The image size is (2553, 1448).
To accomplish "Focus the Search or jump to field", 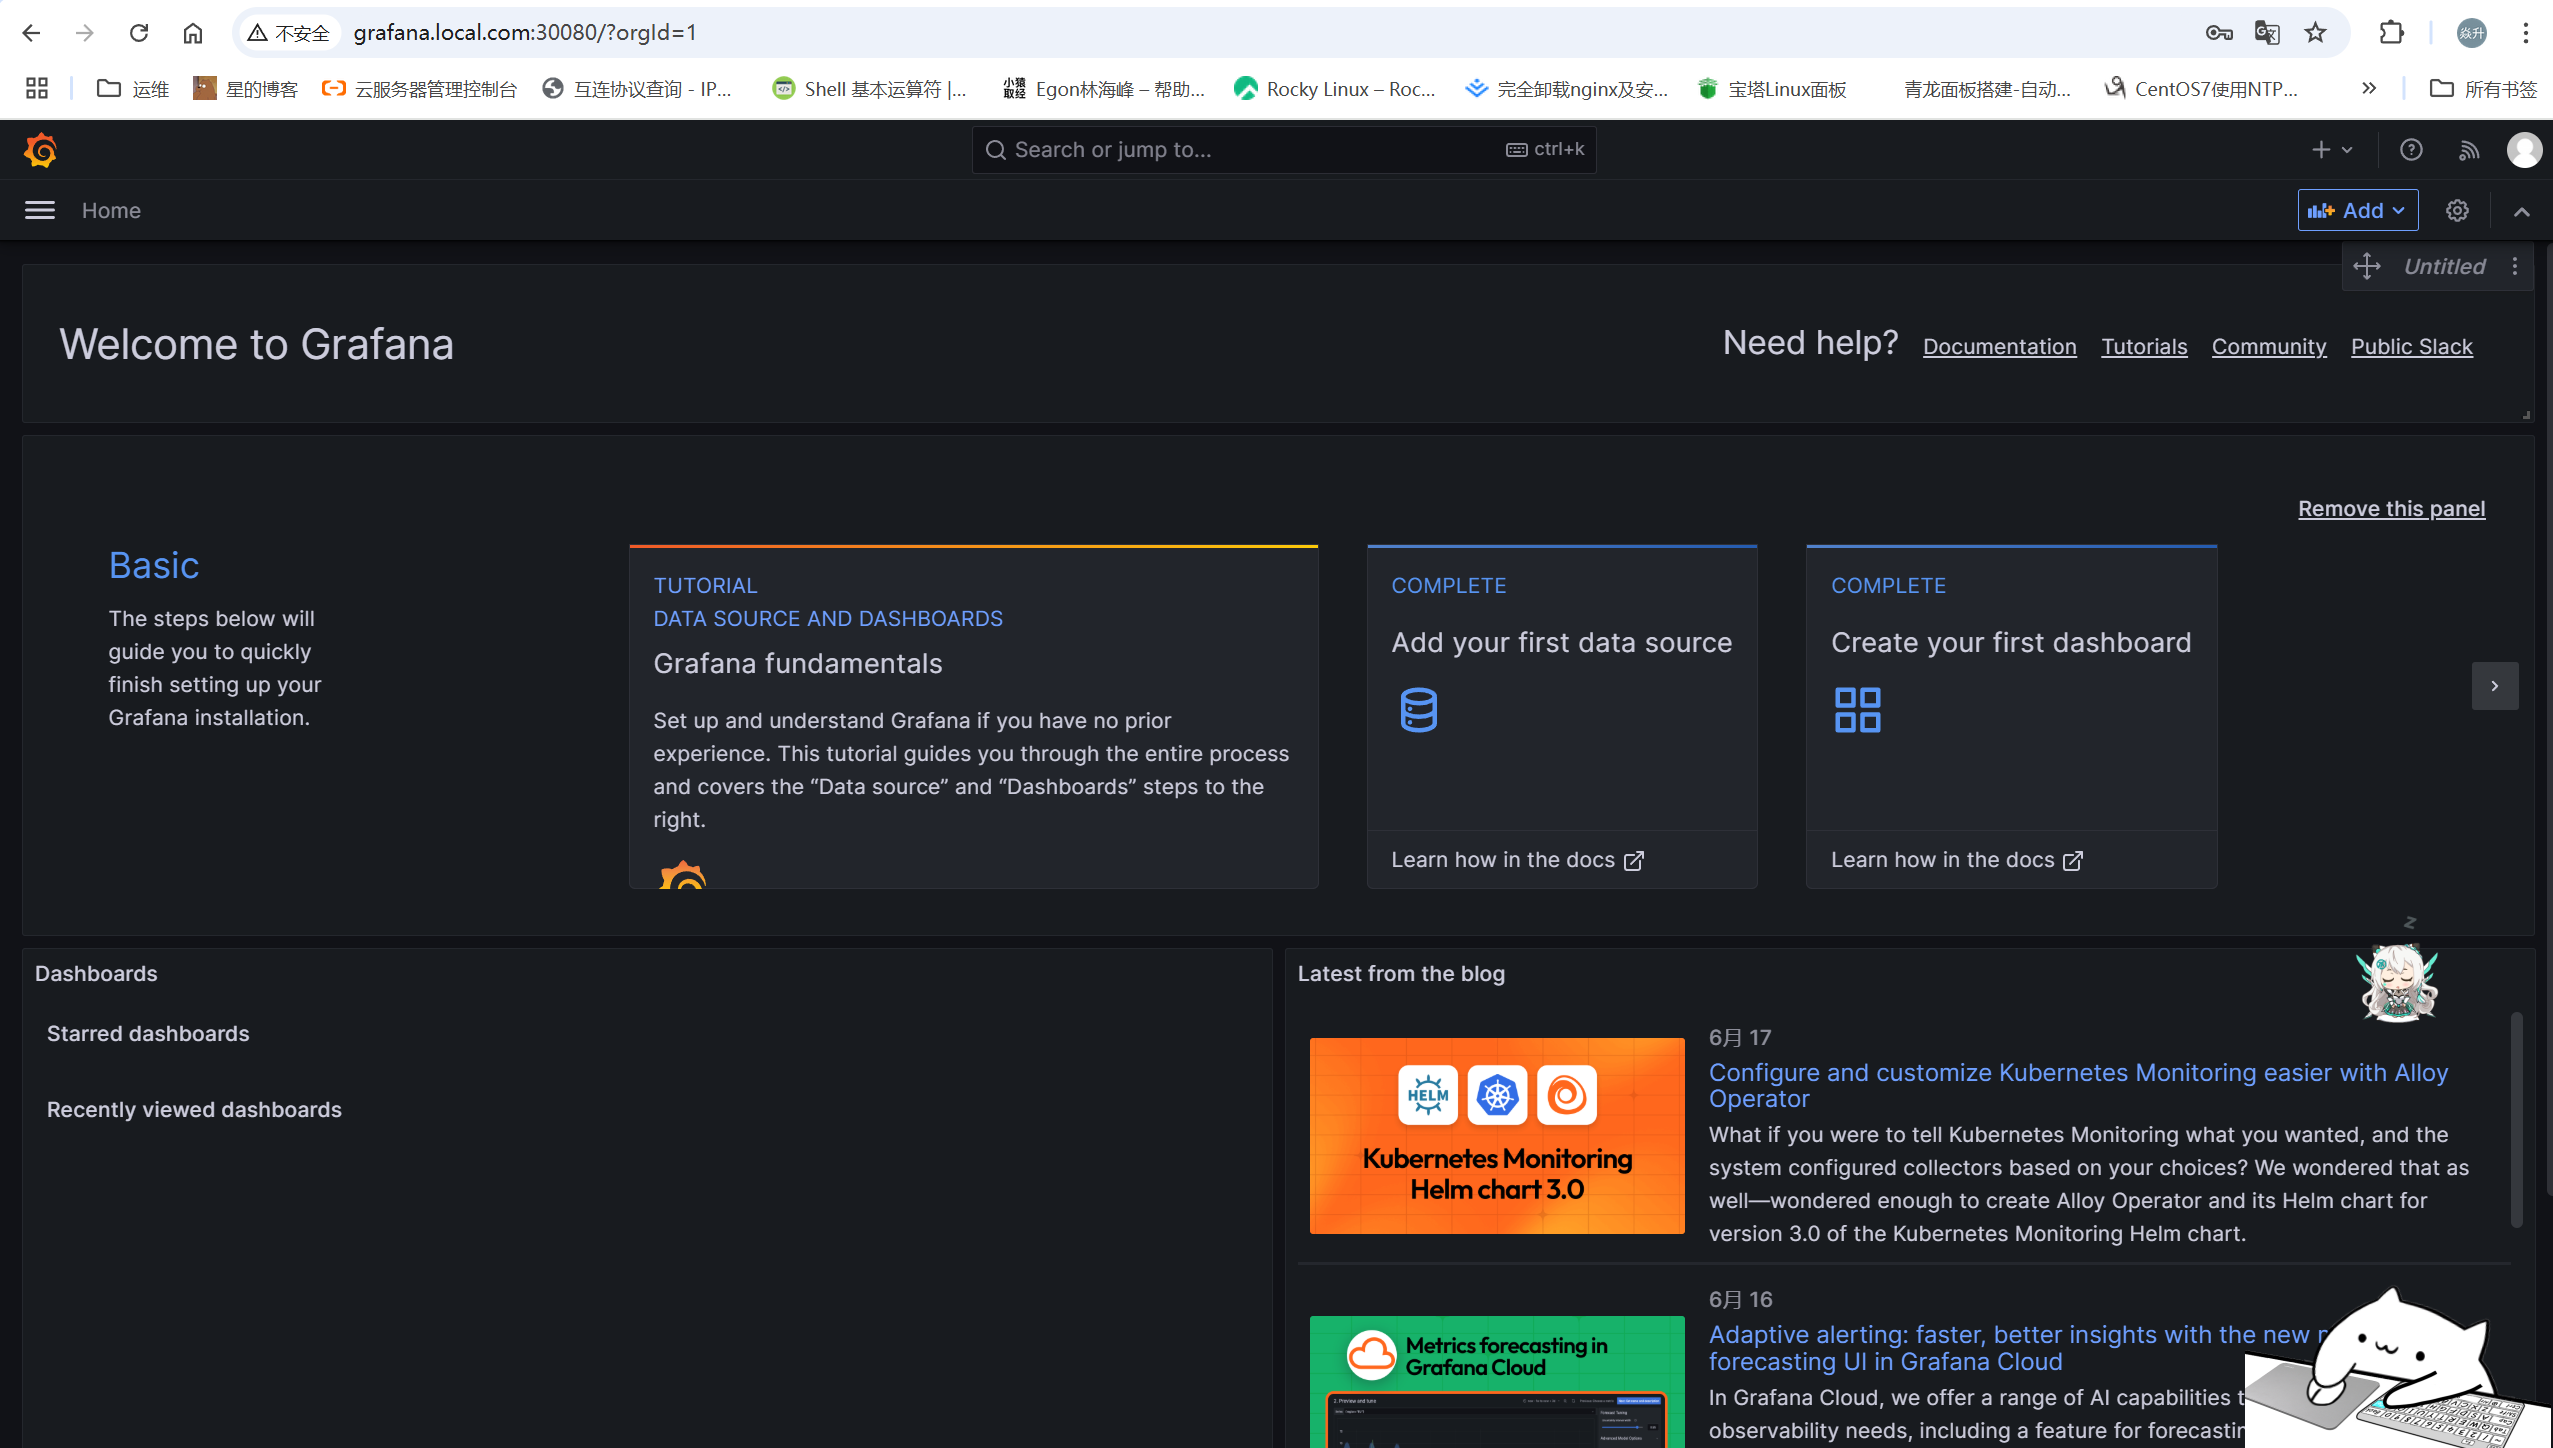I will tap(1283, 150).
